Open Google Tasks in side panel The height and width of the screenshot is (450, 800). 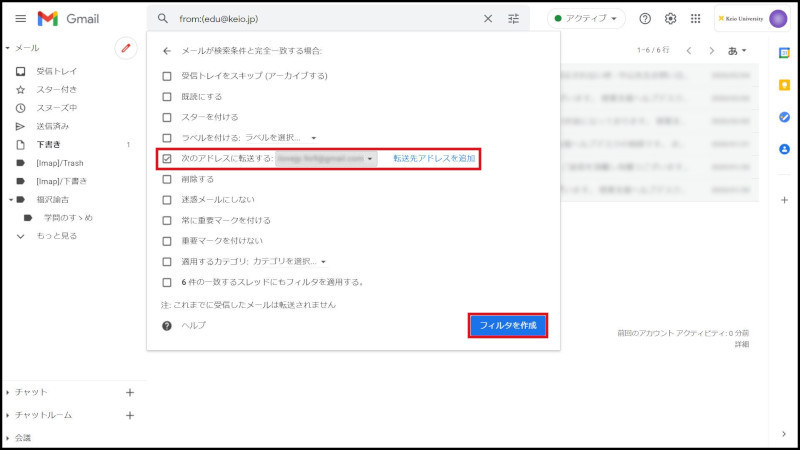[x=784, y=117]
